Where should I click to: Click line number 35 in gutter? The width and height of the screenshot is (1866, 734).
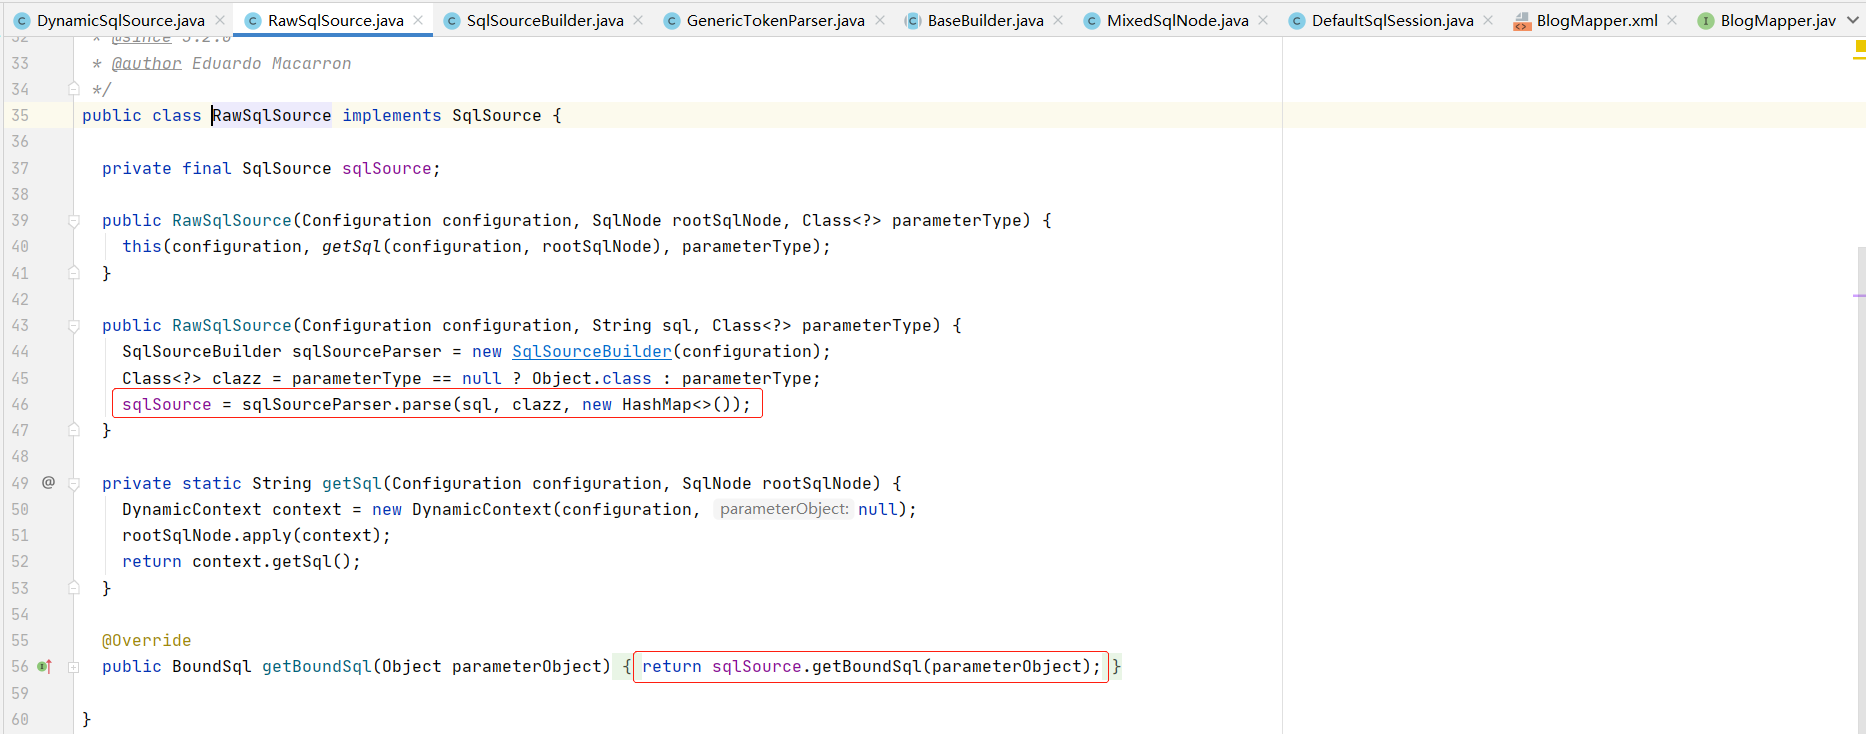point(20,115)
